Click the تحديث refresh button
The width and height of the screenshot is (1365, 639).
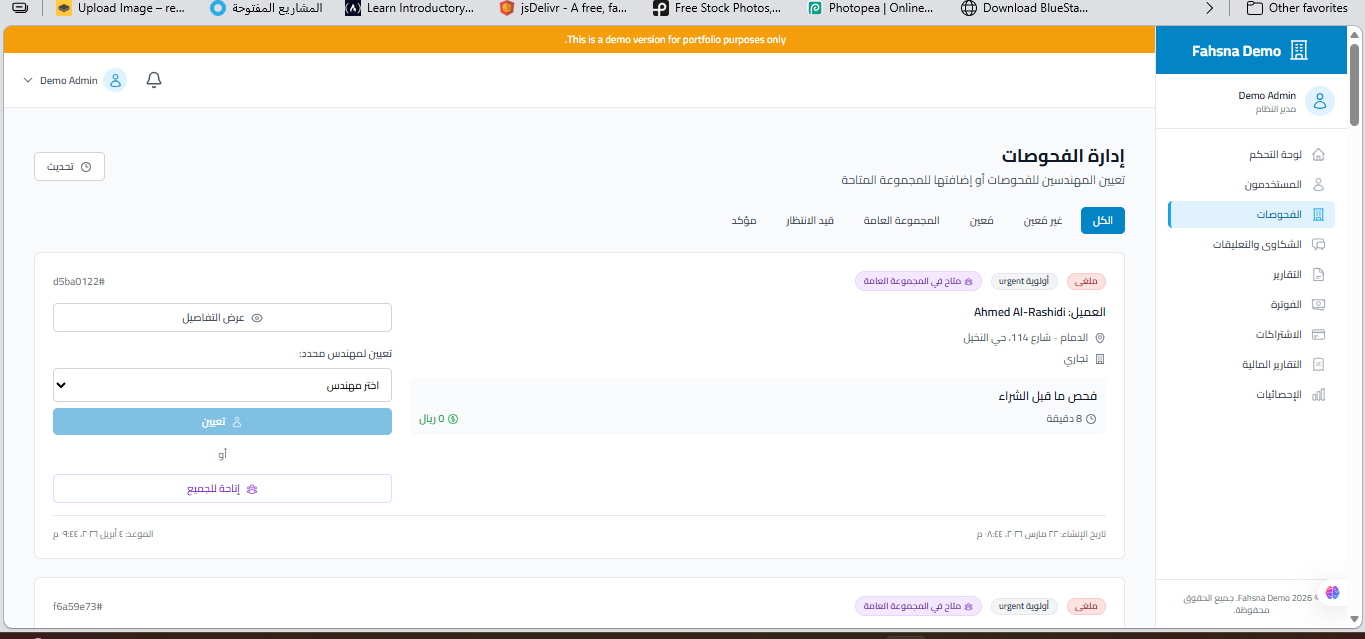[69, 167]
